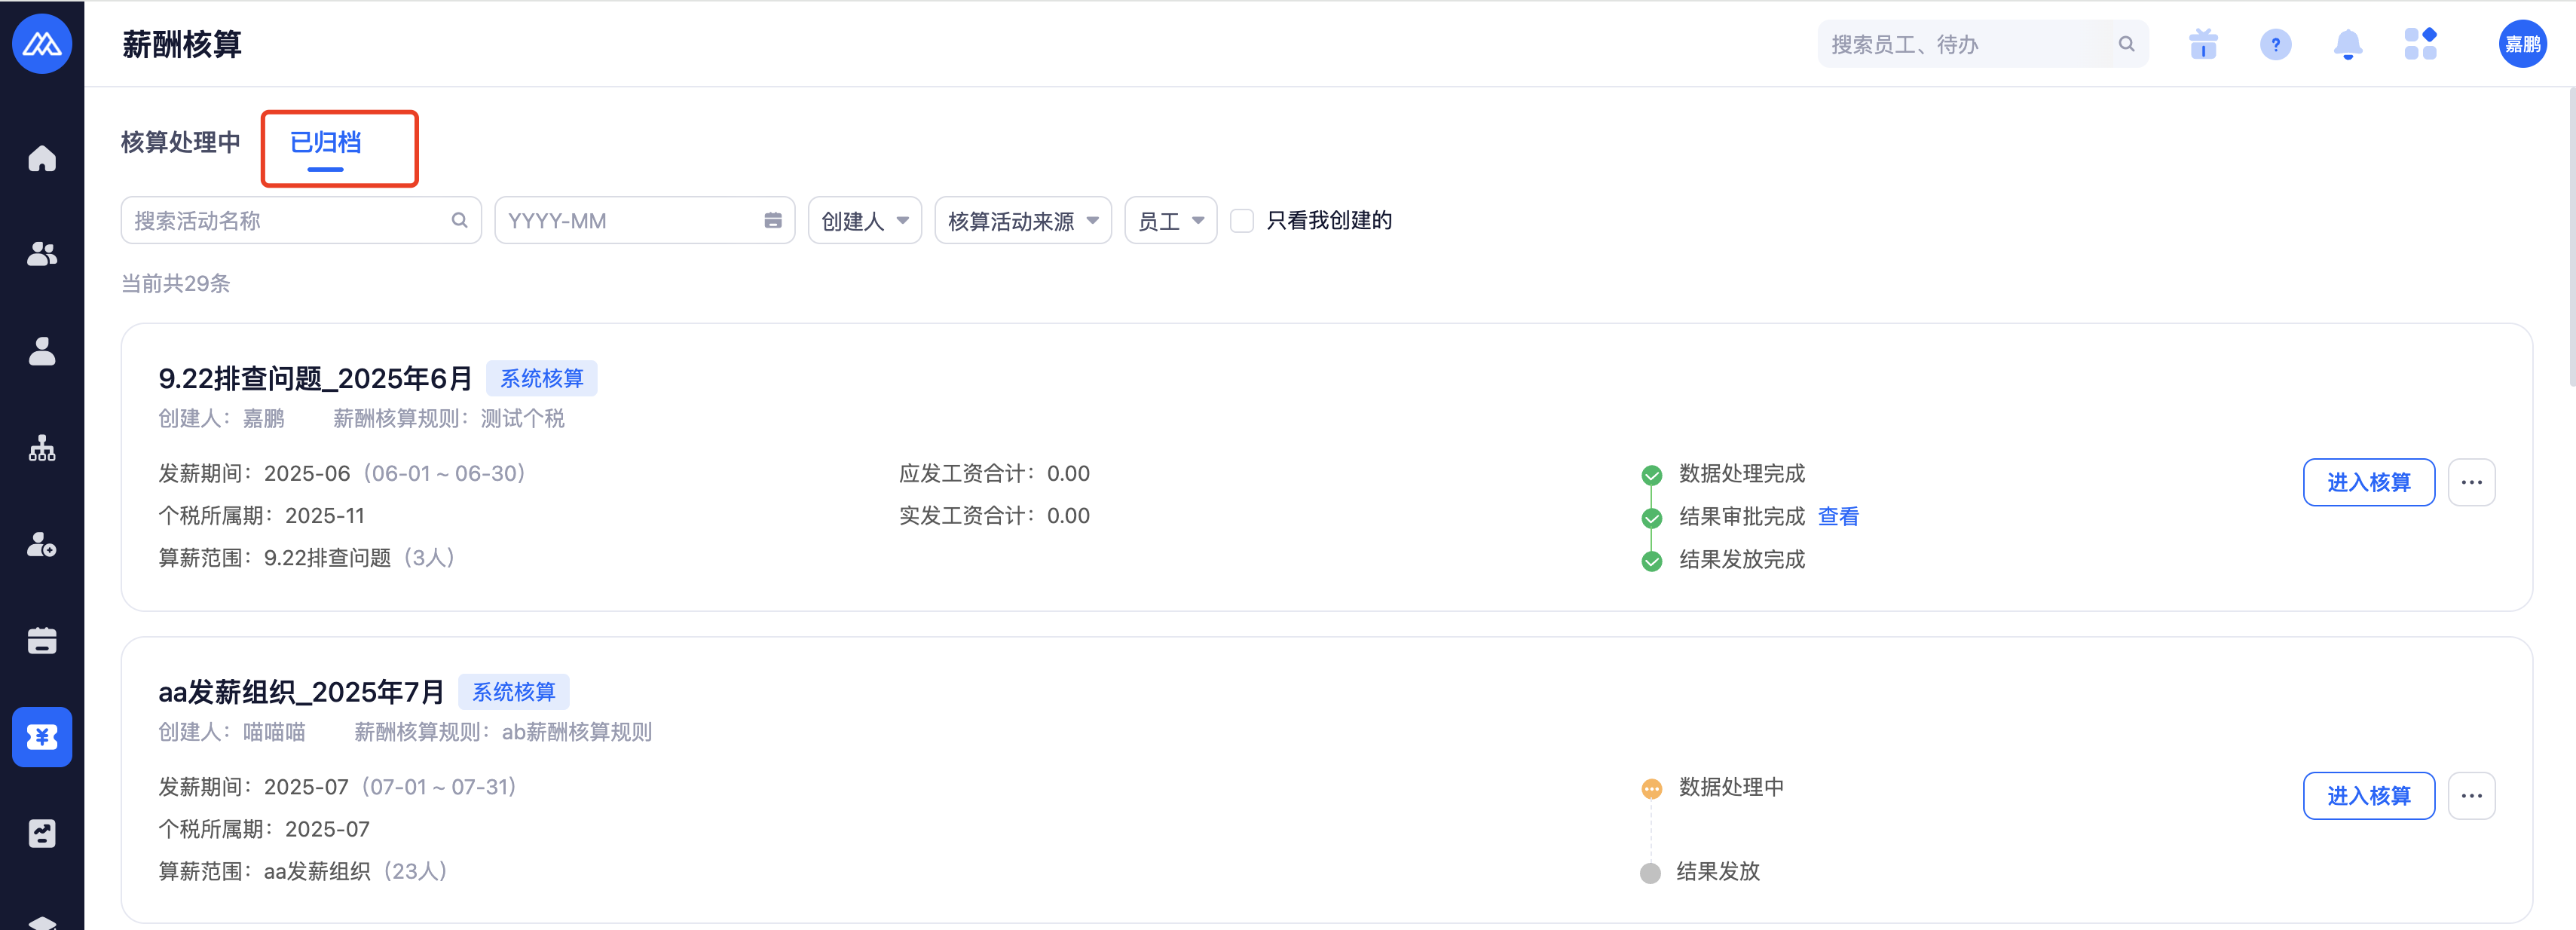Click 进入核算 for 9.22排查问题 activity
Viewport: 2576px width, 930px height.
[2368, 483]
